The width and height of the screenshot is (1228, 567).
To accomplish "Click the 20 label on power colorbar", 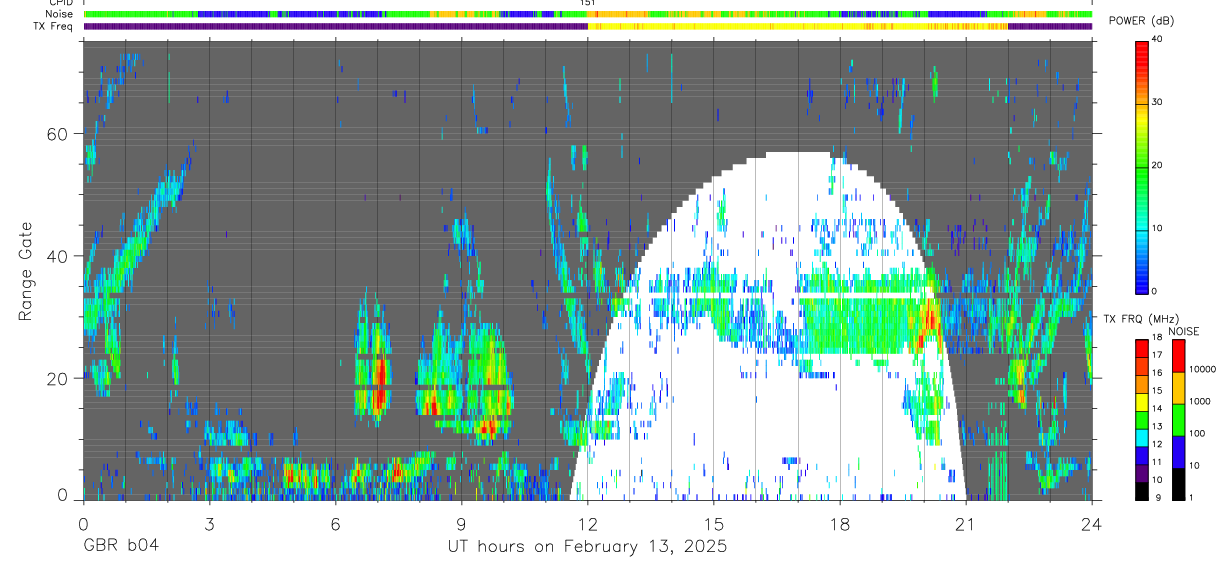I will [1158, 165].
